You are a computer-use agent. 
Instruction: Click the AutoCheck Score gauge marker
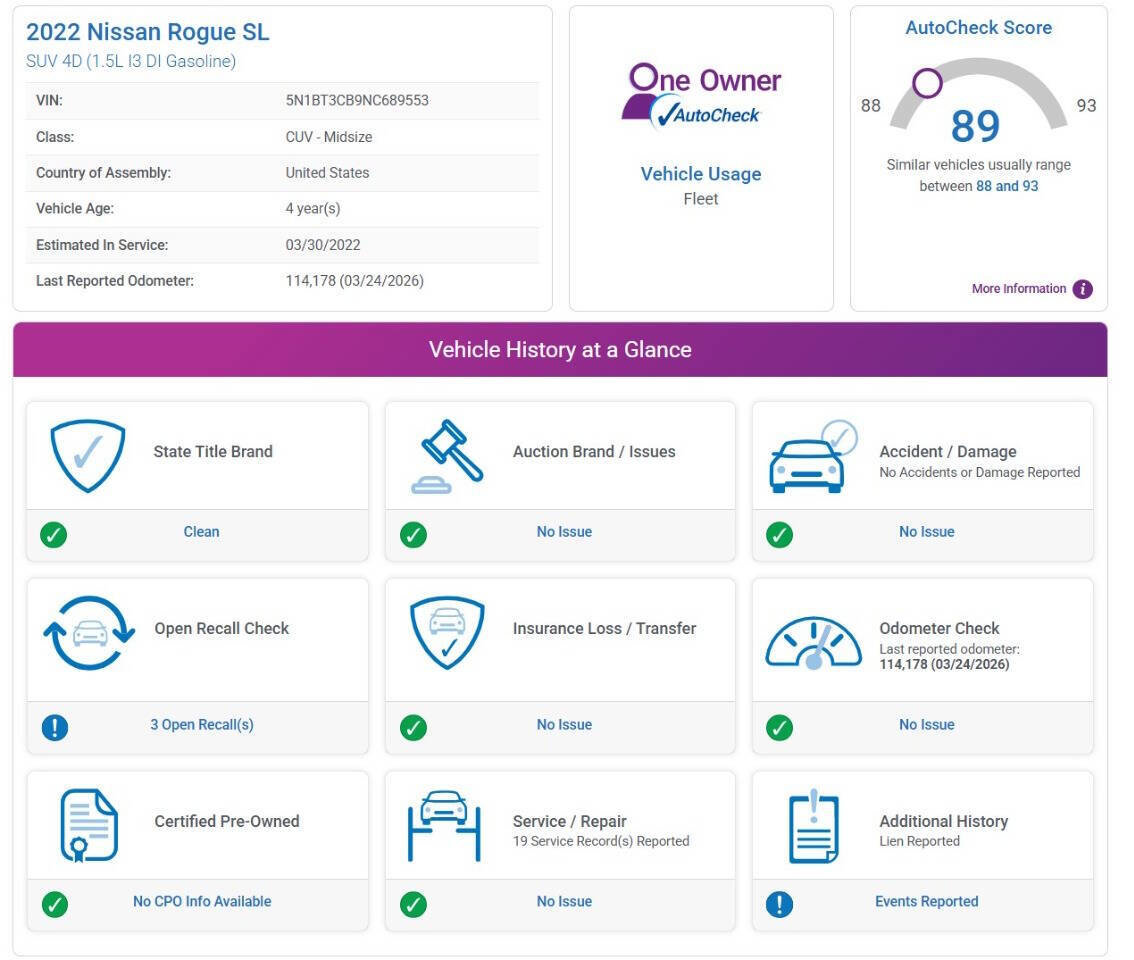(927, 83)
